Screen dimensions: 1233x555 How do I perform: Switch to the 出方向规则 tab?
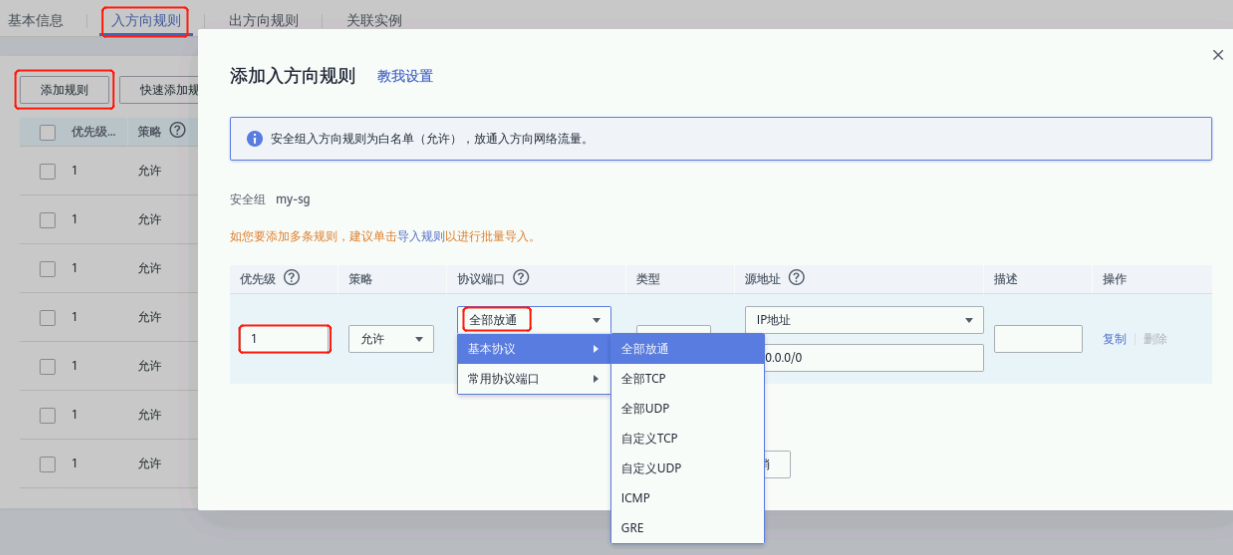263,20
